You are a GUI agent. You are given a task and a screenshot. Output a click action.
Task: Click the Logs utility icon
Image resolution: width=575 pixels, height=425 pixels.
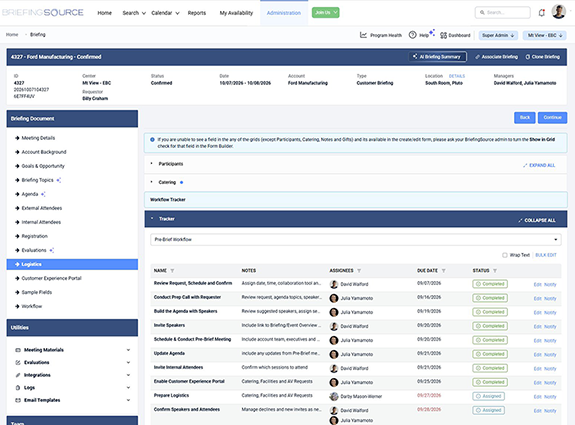[x=18, y=388]
